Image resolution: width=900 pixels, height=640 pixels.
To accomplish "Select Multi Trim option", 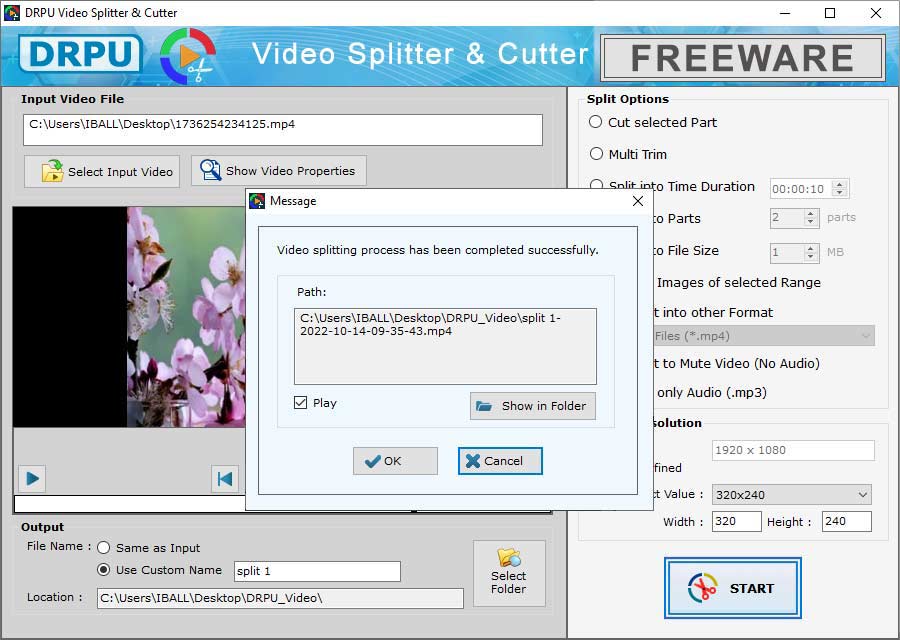I will pyautogui.click(x=596, y=154).
